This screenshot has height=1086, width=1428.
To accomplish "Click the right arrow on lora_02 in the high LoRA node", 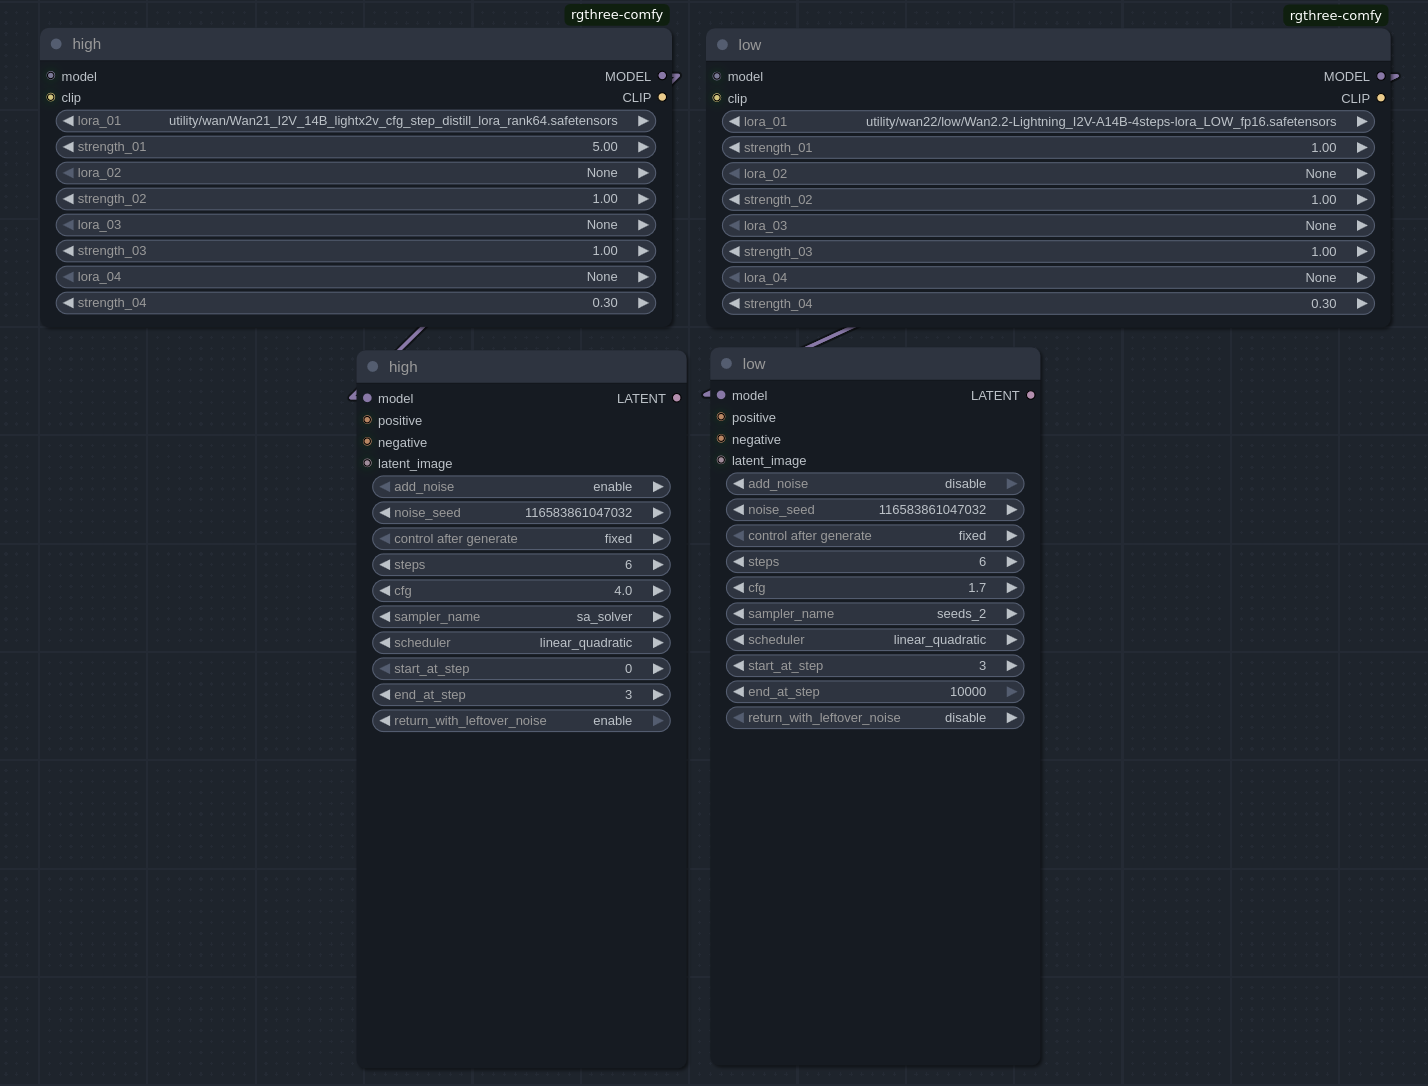I will [643, 172].
